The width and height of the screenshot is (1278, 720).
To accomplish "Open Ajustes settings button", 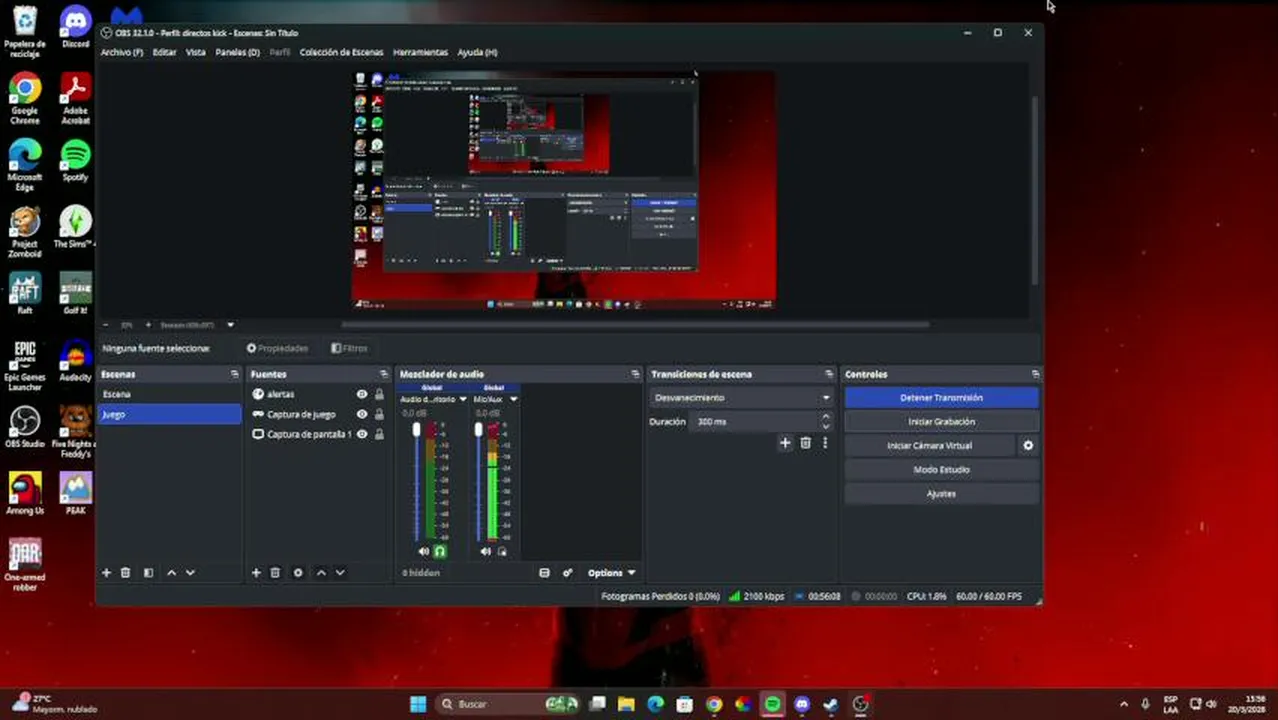I will [x=941, y=494].
